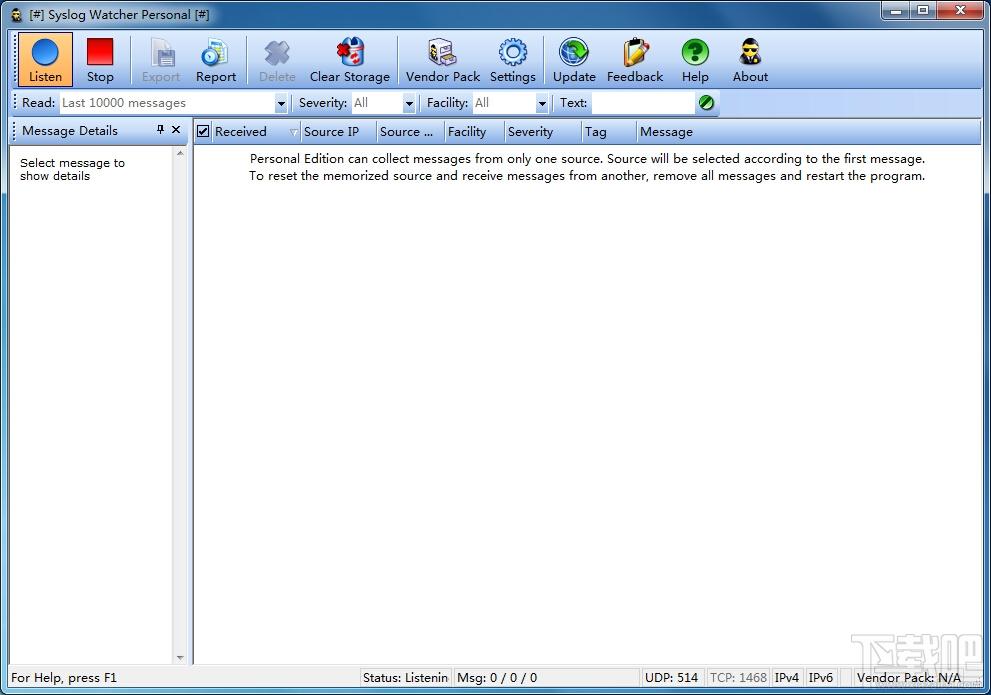Click the 'Status: Listenin' status bar entry
Image resolution: width=991 pixels, height=695 pixels.
pos(405,677)
